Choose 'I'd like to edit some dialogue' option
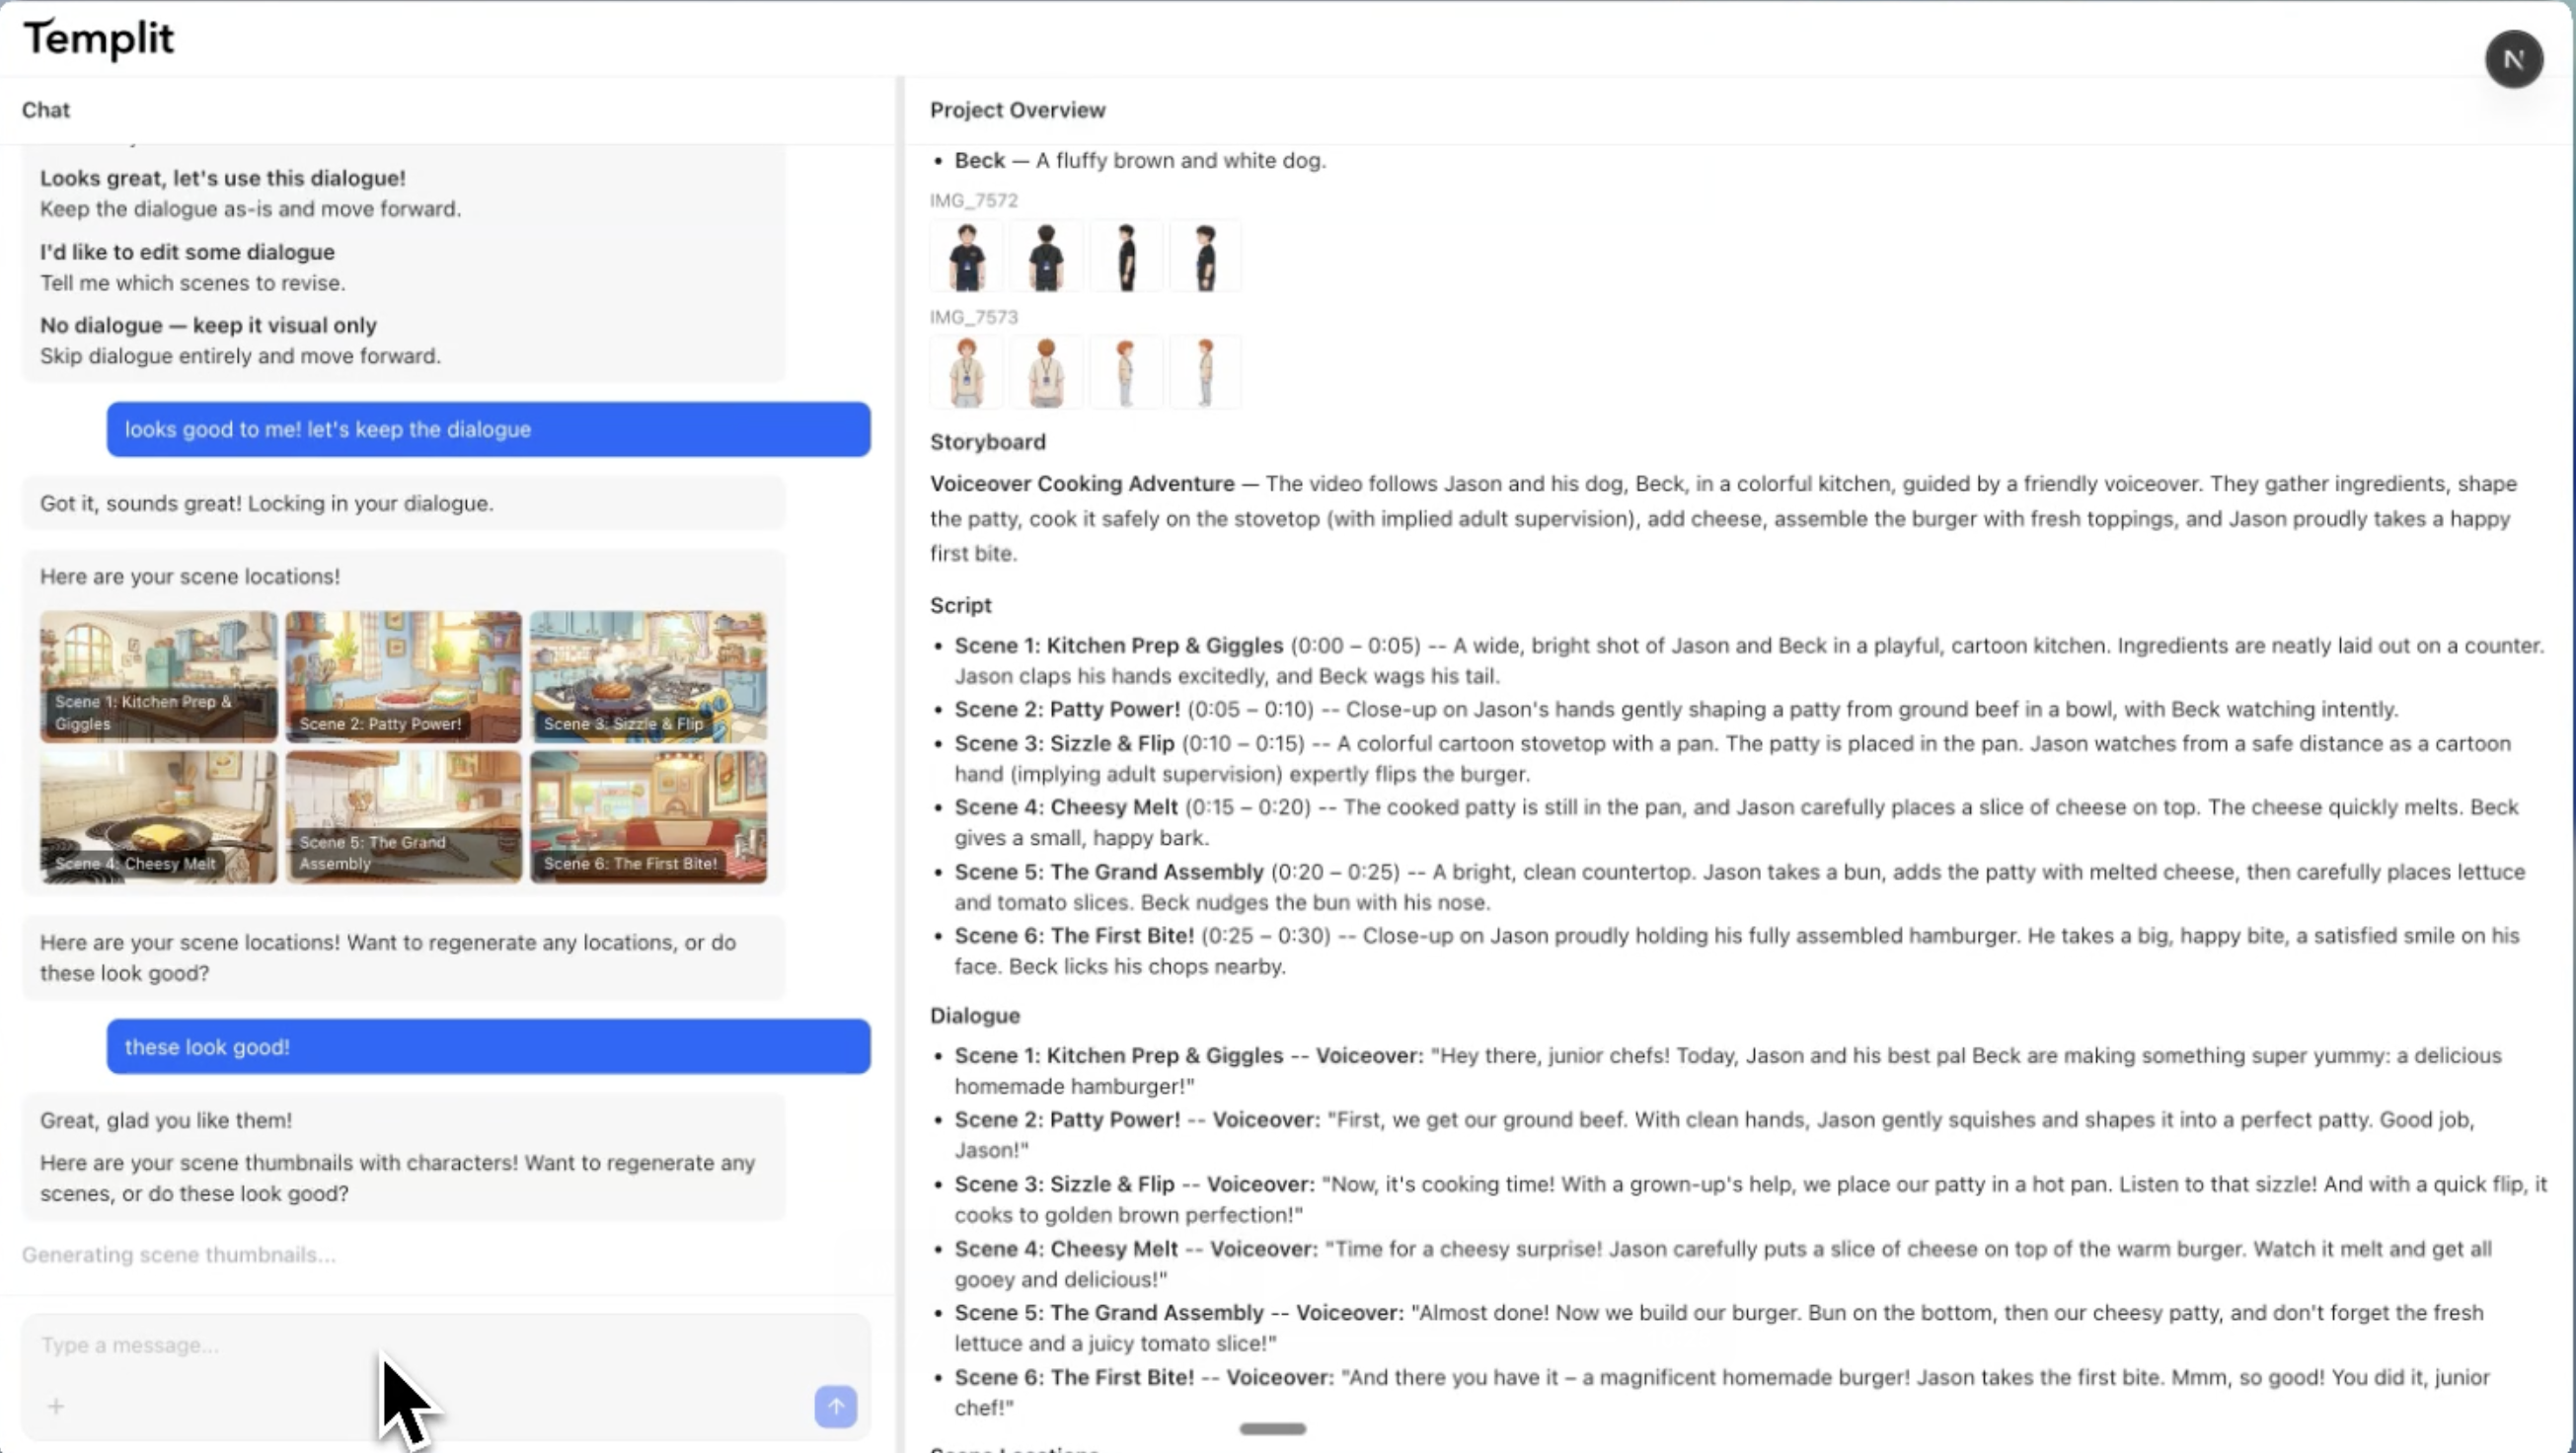This screenshot has height=1453, width=2576. pyautogui.click(x=187, y=252)
